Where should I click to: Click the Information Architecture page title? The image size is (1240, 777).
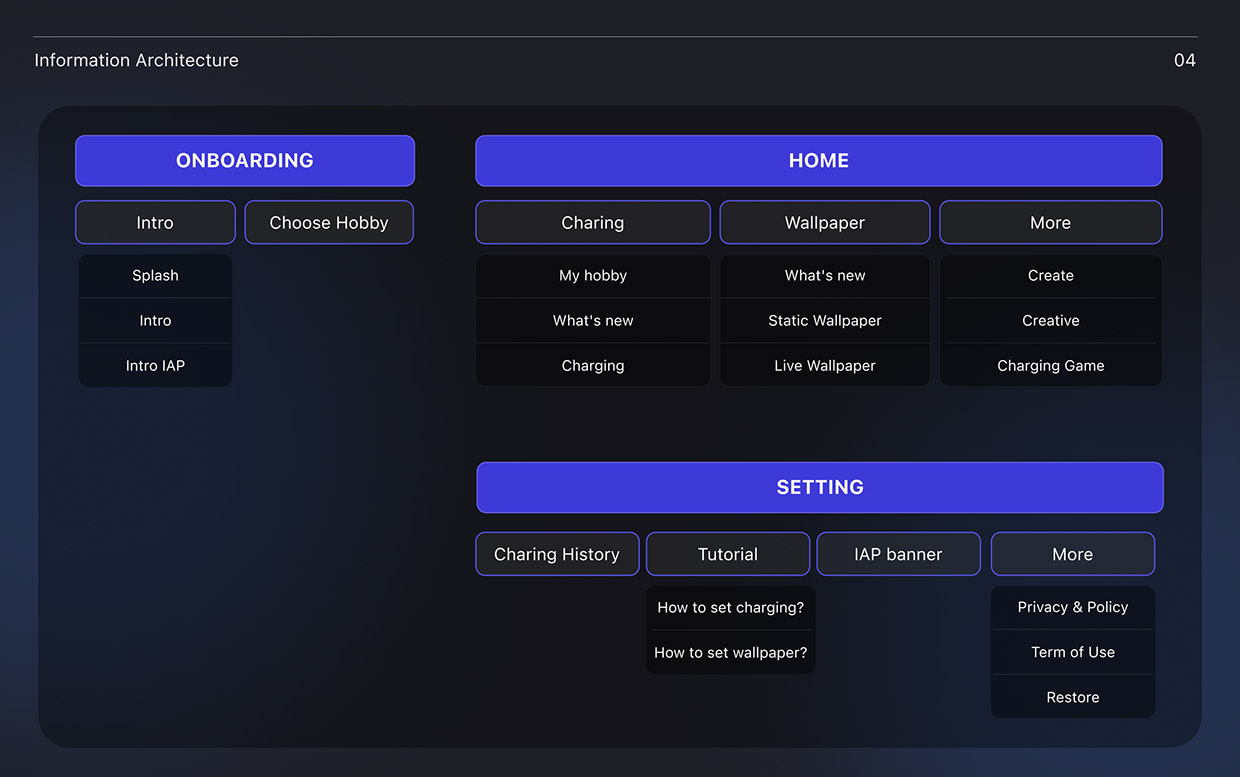tap(137, 61)
